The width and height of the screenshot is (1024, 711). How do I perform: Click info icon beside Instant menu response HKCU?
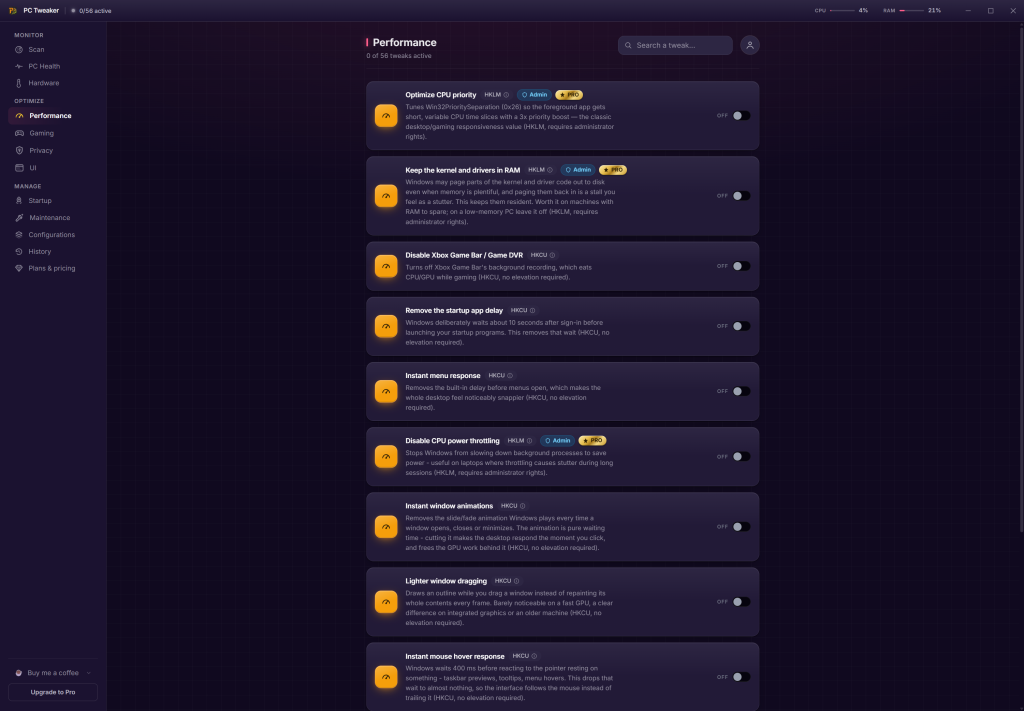(x=510, y=376)
